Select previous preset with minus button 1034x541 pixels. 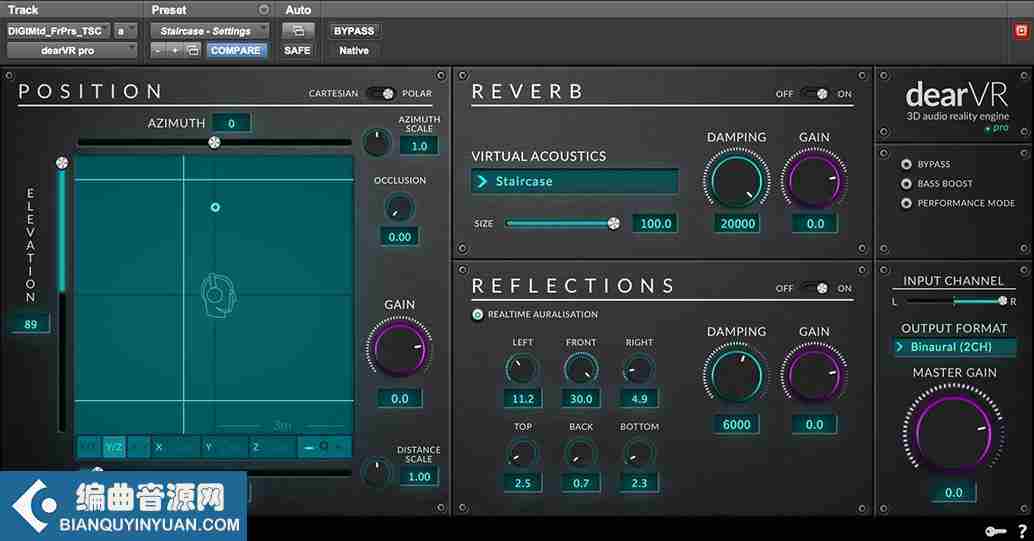click(157, 50)
